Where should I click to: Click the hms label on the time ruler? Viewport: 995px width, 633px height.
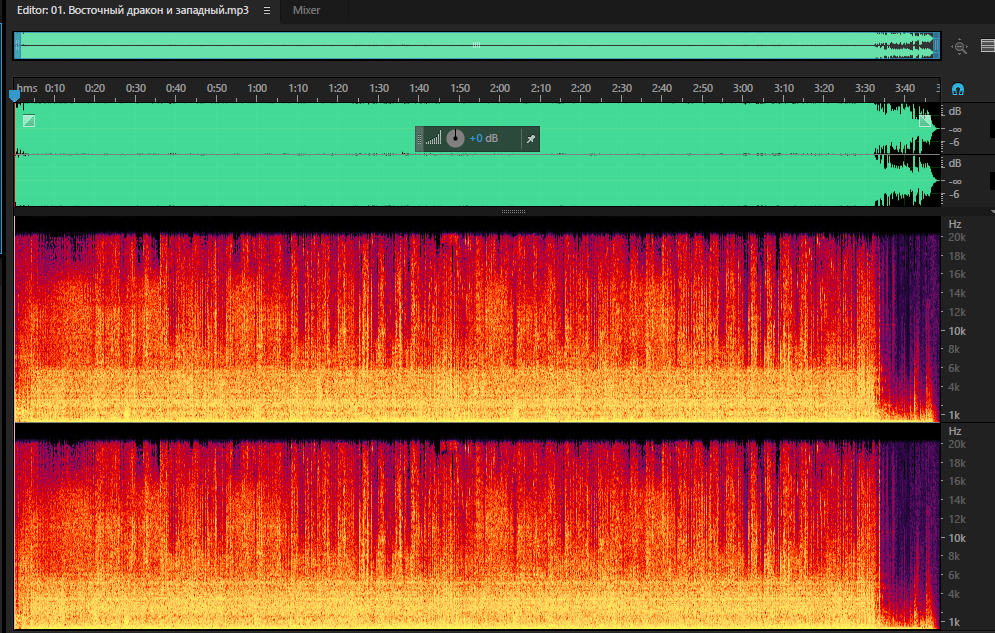click(x=27, y=88)
